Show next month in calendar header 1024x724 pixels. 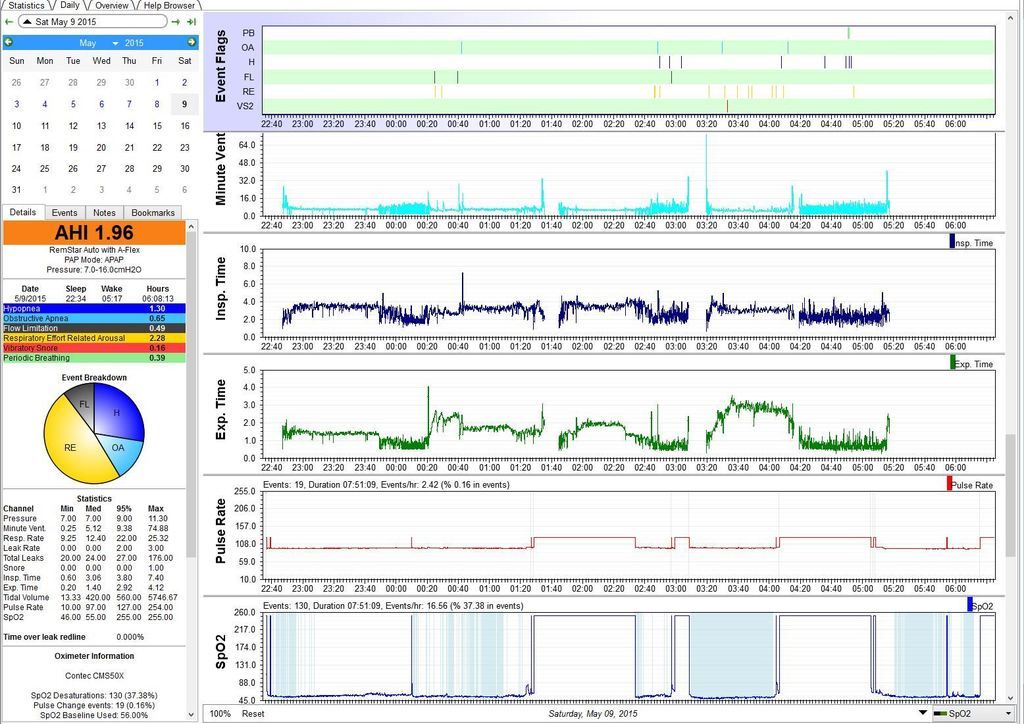click(x=191, y=42)
